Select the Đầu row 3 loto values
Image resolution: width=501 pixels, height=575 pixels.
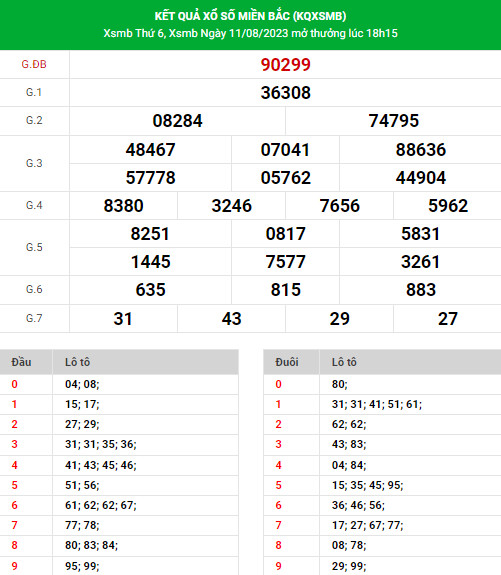click(101, 444)
